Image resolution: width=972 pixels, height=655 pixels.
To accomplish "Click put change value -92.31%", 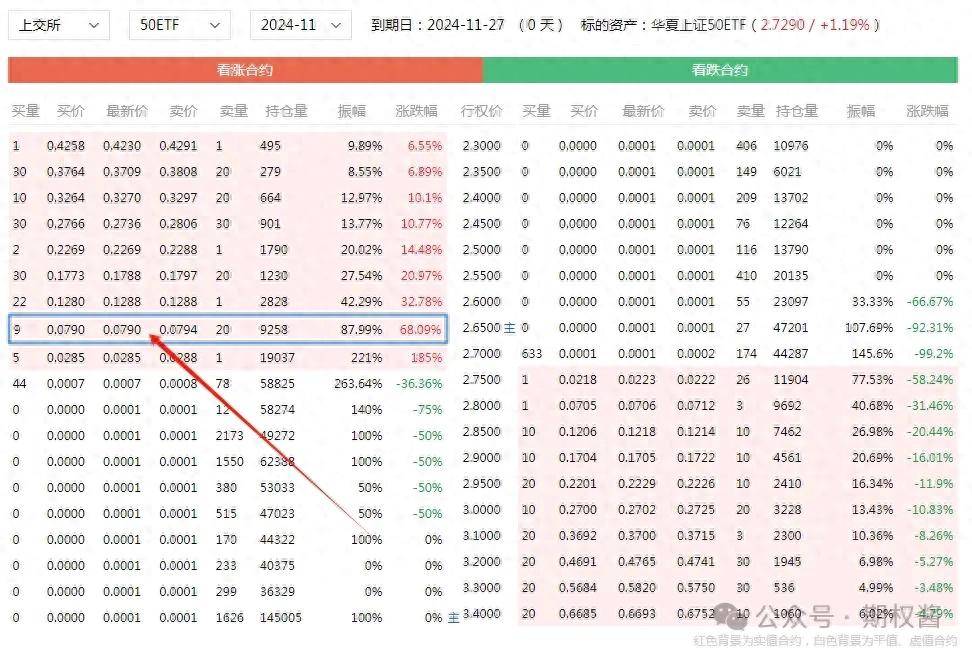I will click(x=930, y=328).
